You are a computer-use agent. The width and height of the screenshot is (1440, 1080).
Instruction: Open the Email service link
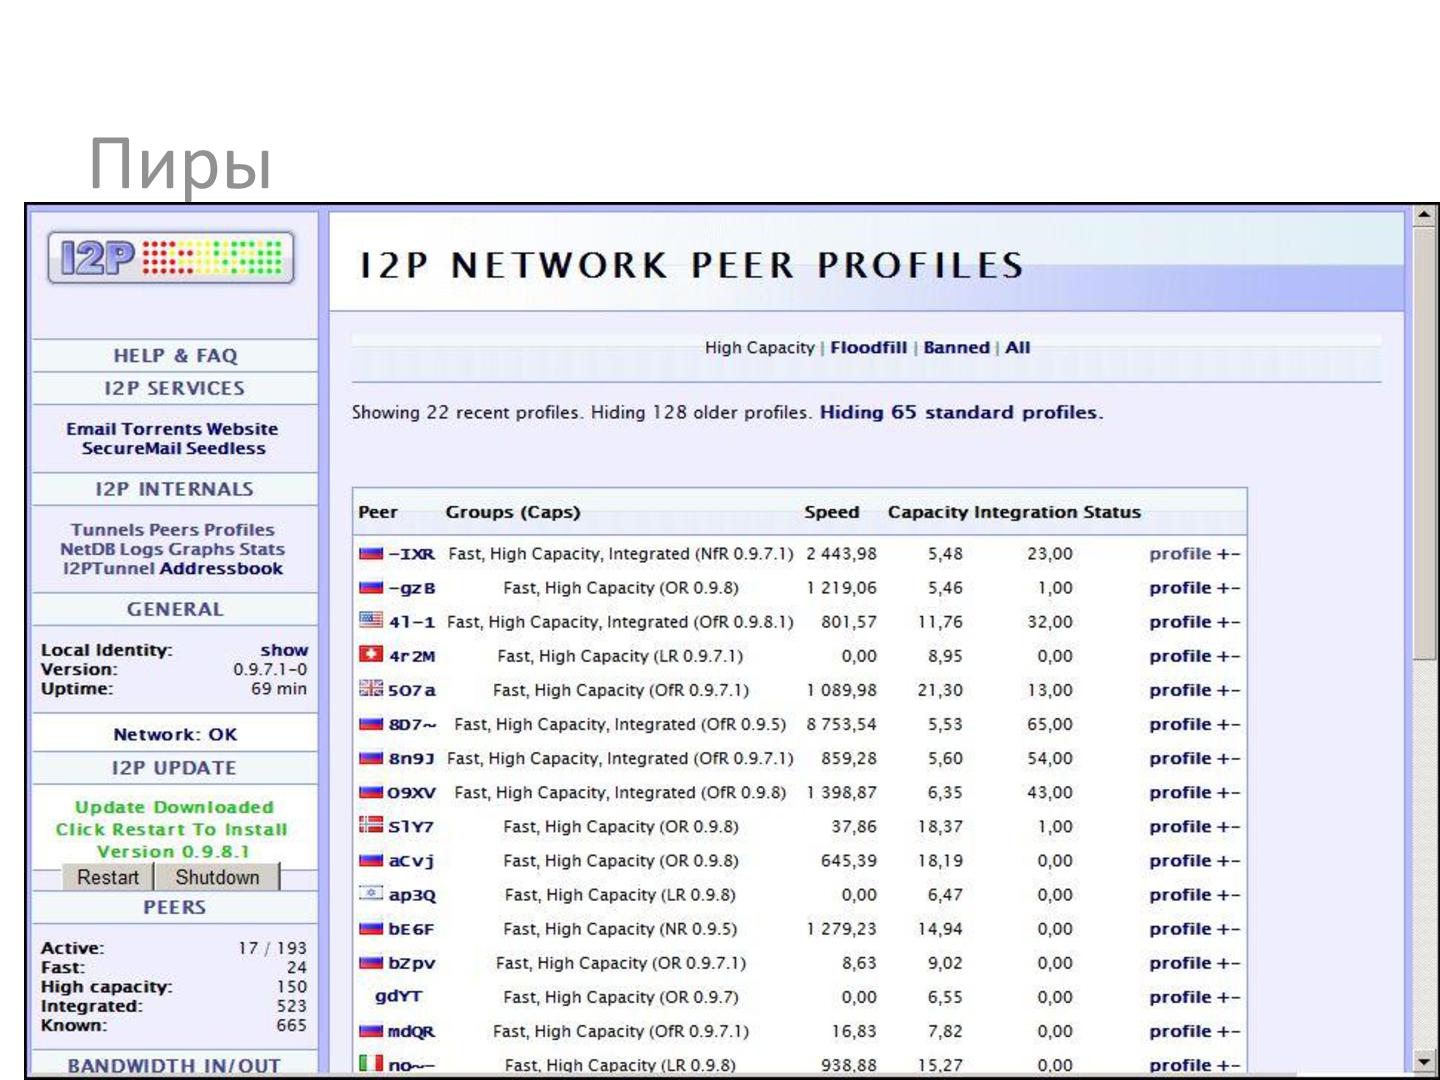92,428
